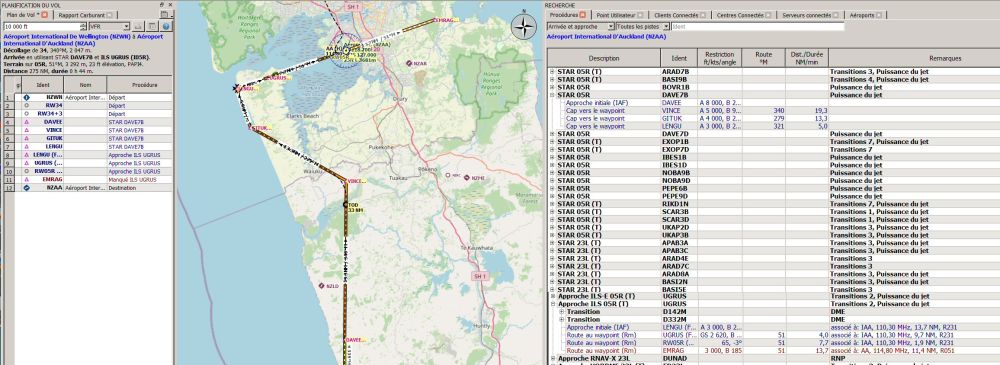
Task: Click the compass rose on the map
Action: 524,27
